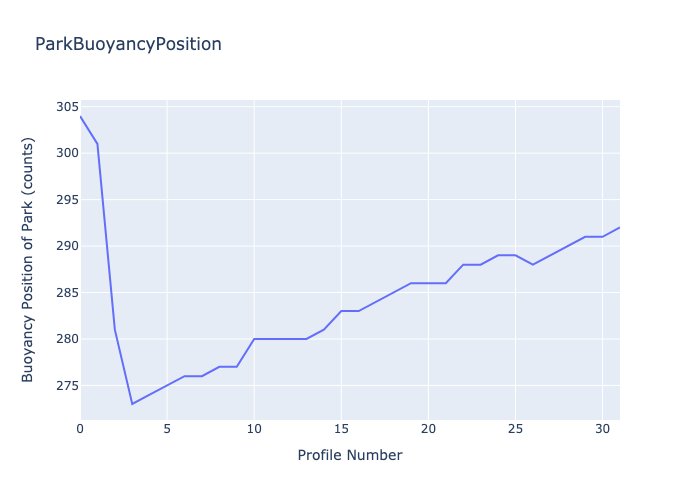Click the x-axis tick label 30

(x=602, y=429)
